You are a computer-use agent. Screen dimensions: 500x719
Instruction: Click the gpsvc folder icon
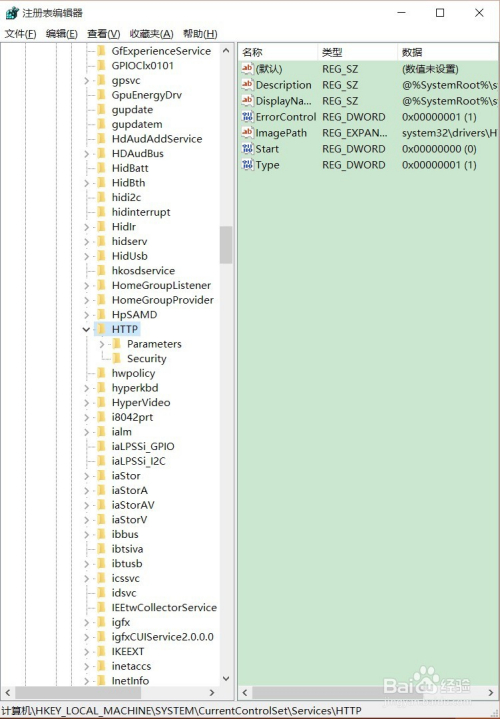[102, 80]
